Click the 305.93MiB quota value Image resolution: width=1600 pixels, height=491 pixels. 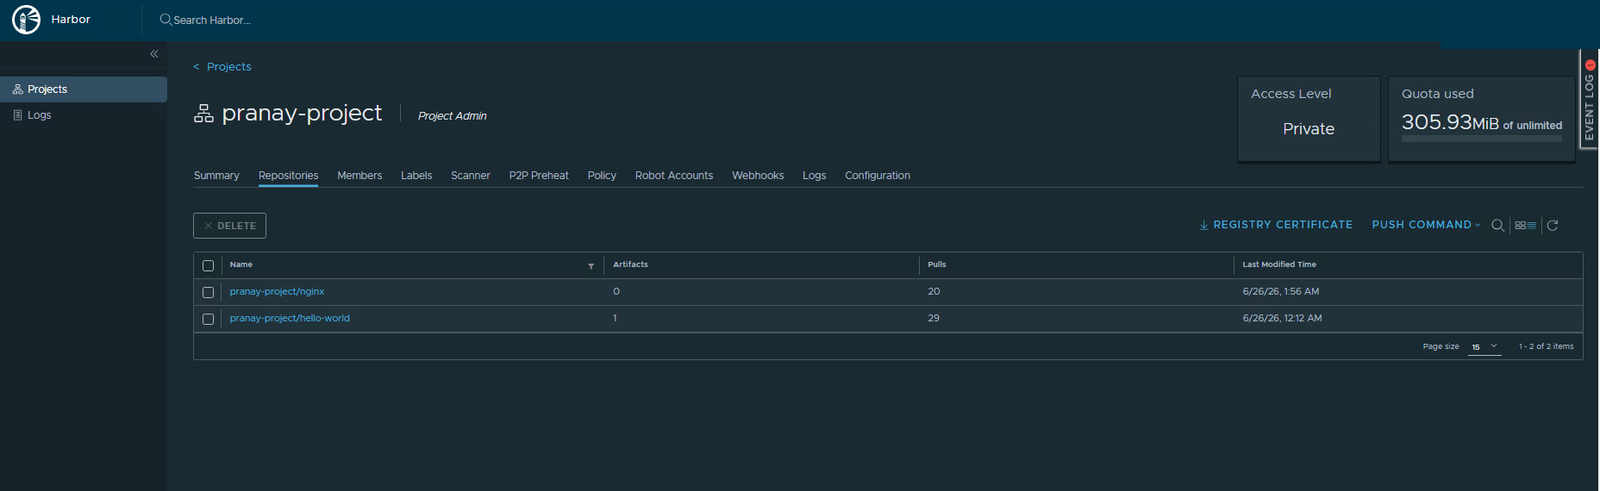[x=1450, y=122]
